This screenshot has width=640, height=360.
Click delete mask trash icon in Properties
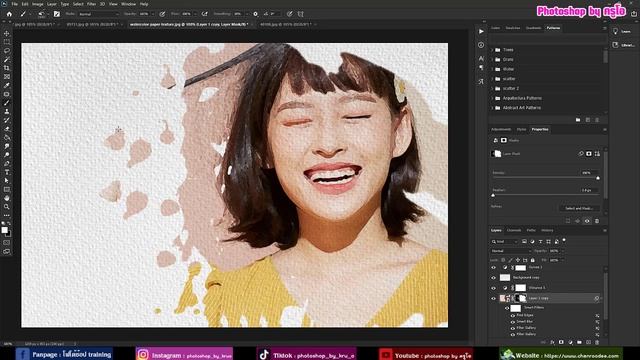point(597,221)
